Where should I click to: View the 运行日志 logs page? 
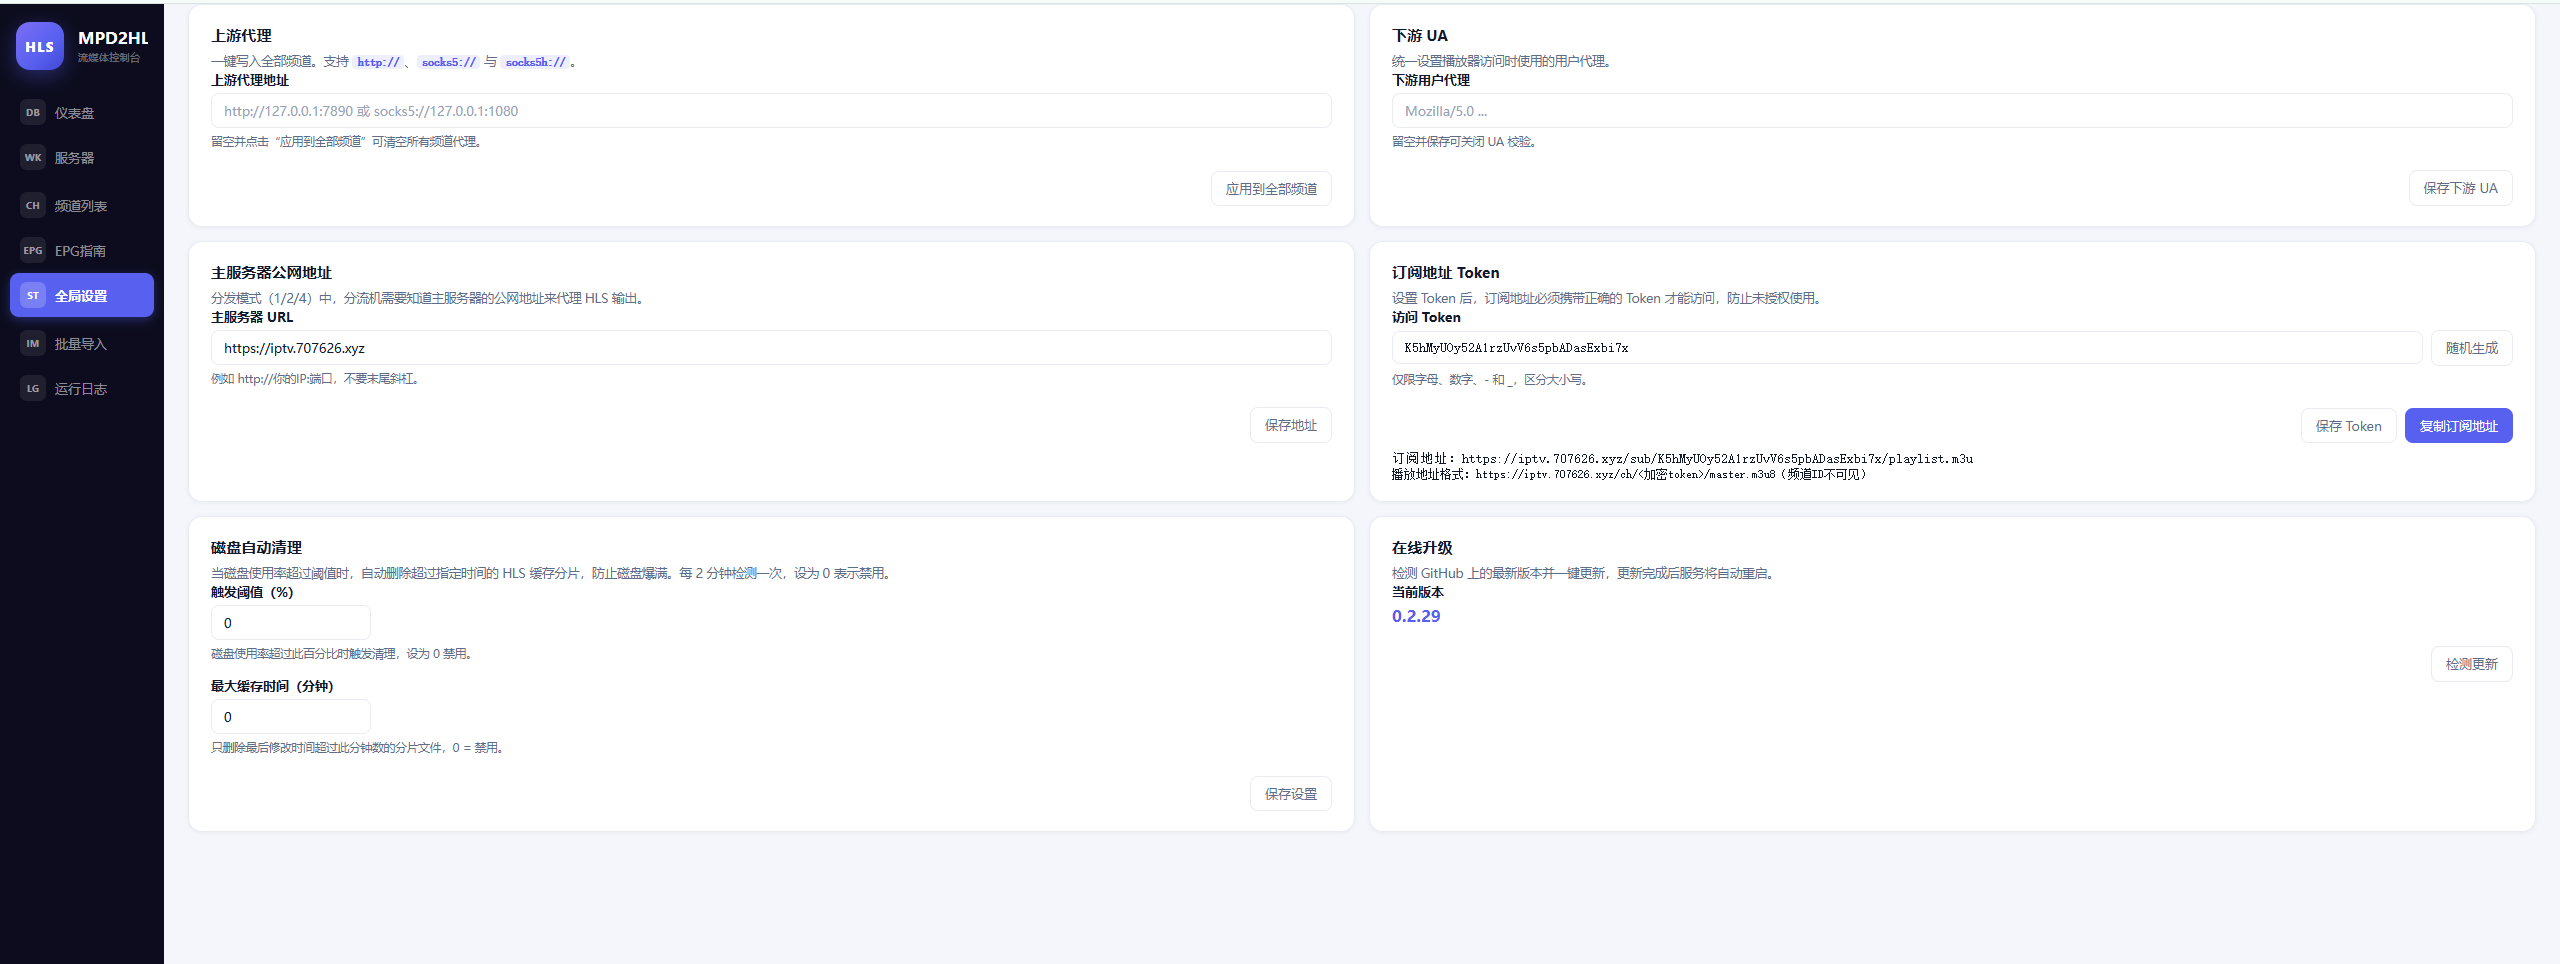point(82,389)
